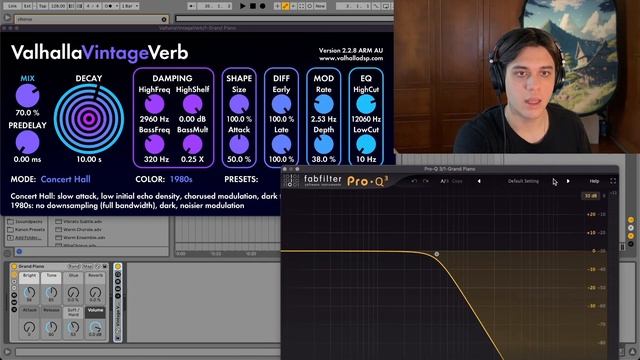640x360 pixels.
Task: Click the Ableton transport Record button
Action: pyautogui.click(x=262, y=6)
